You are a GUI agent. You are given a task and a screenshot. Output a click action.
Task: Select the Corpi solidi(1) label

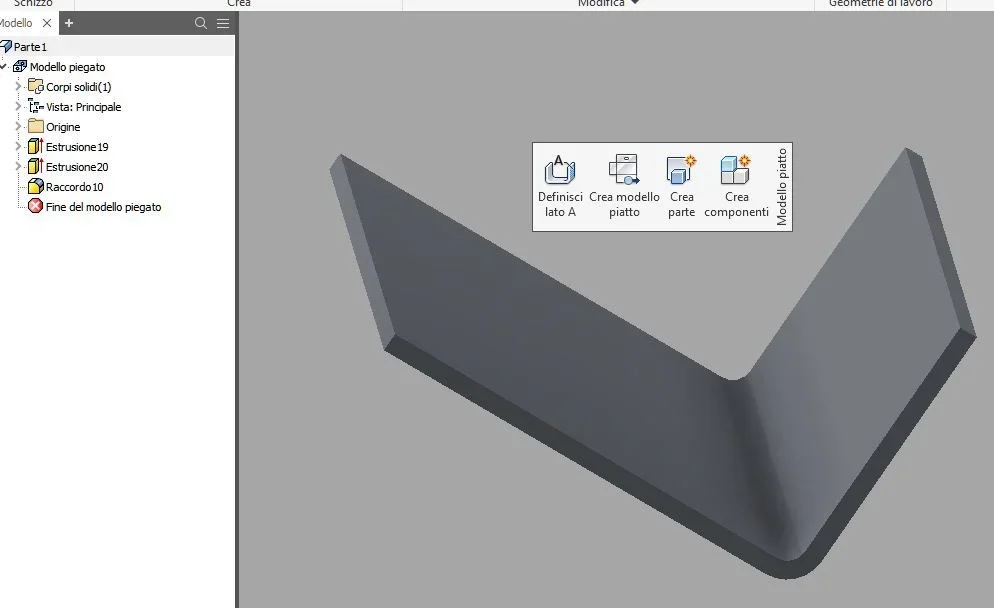pos(79,87)
